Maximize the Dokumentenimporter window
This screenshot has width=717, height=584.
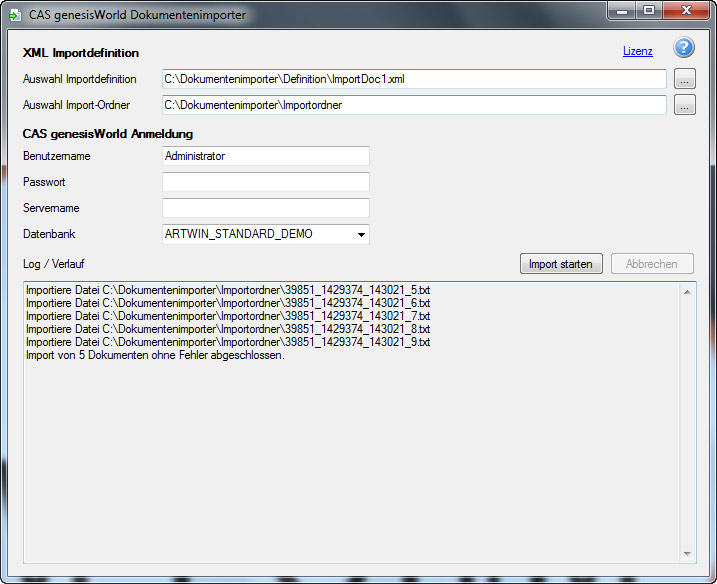[x=648, y=11]
